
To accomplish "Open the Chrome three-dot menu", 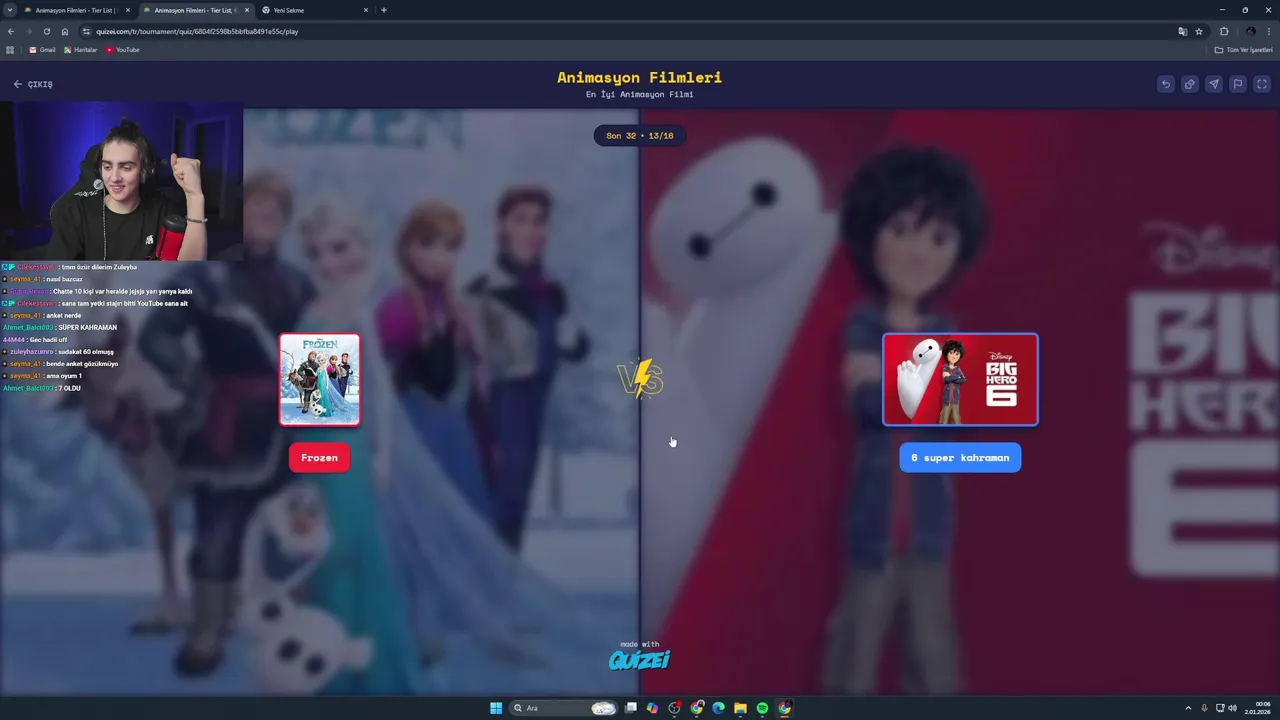I will (x=1270, y=31).
